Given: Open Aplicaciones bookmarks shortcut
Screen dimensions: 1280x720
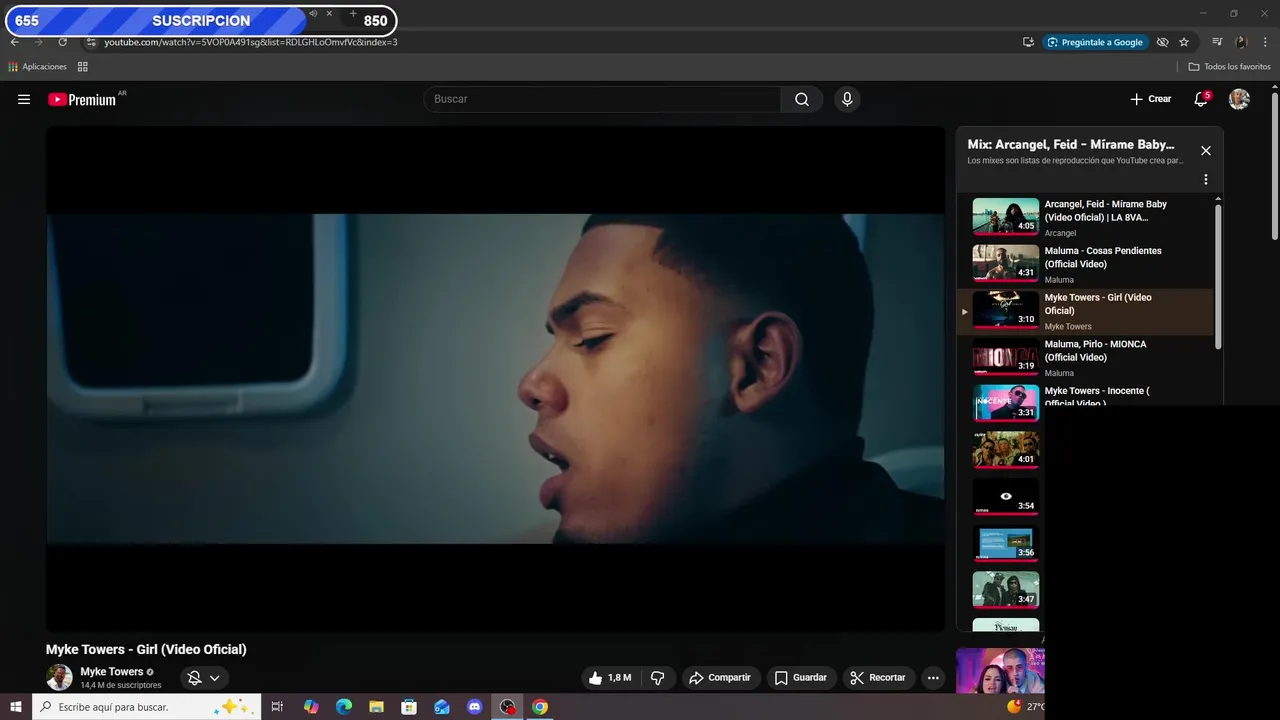Looking at the screenshot, I should tap(37, 67).
